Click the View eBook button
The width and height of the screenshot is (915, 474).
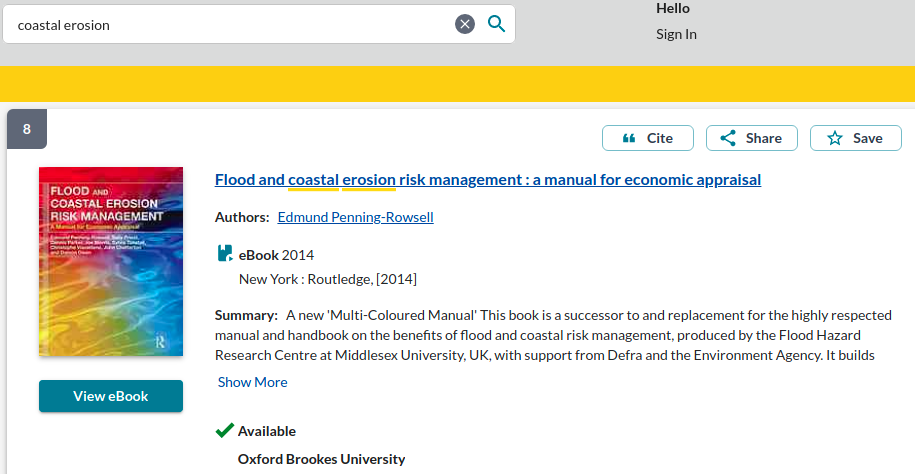[111, 396]
